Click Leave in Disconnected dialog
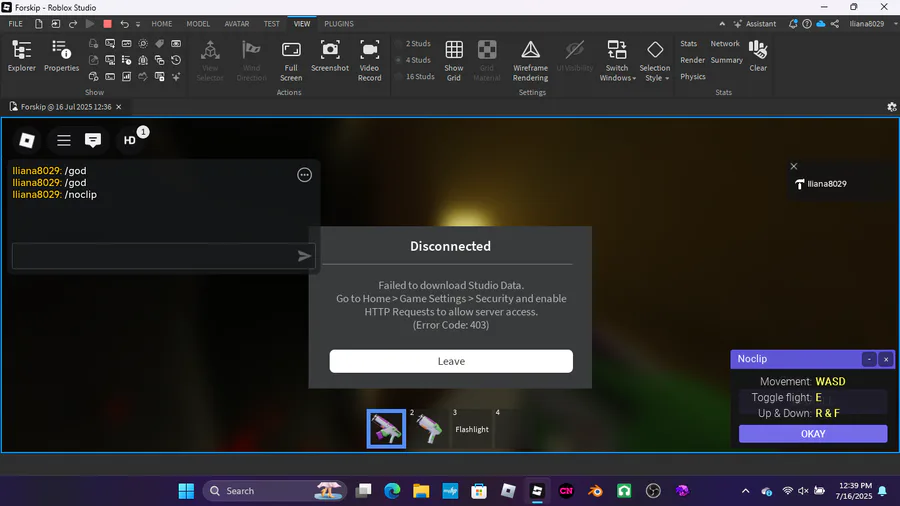 click(x=451, y=361)
